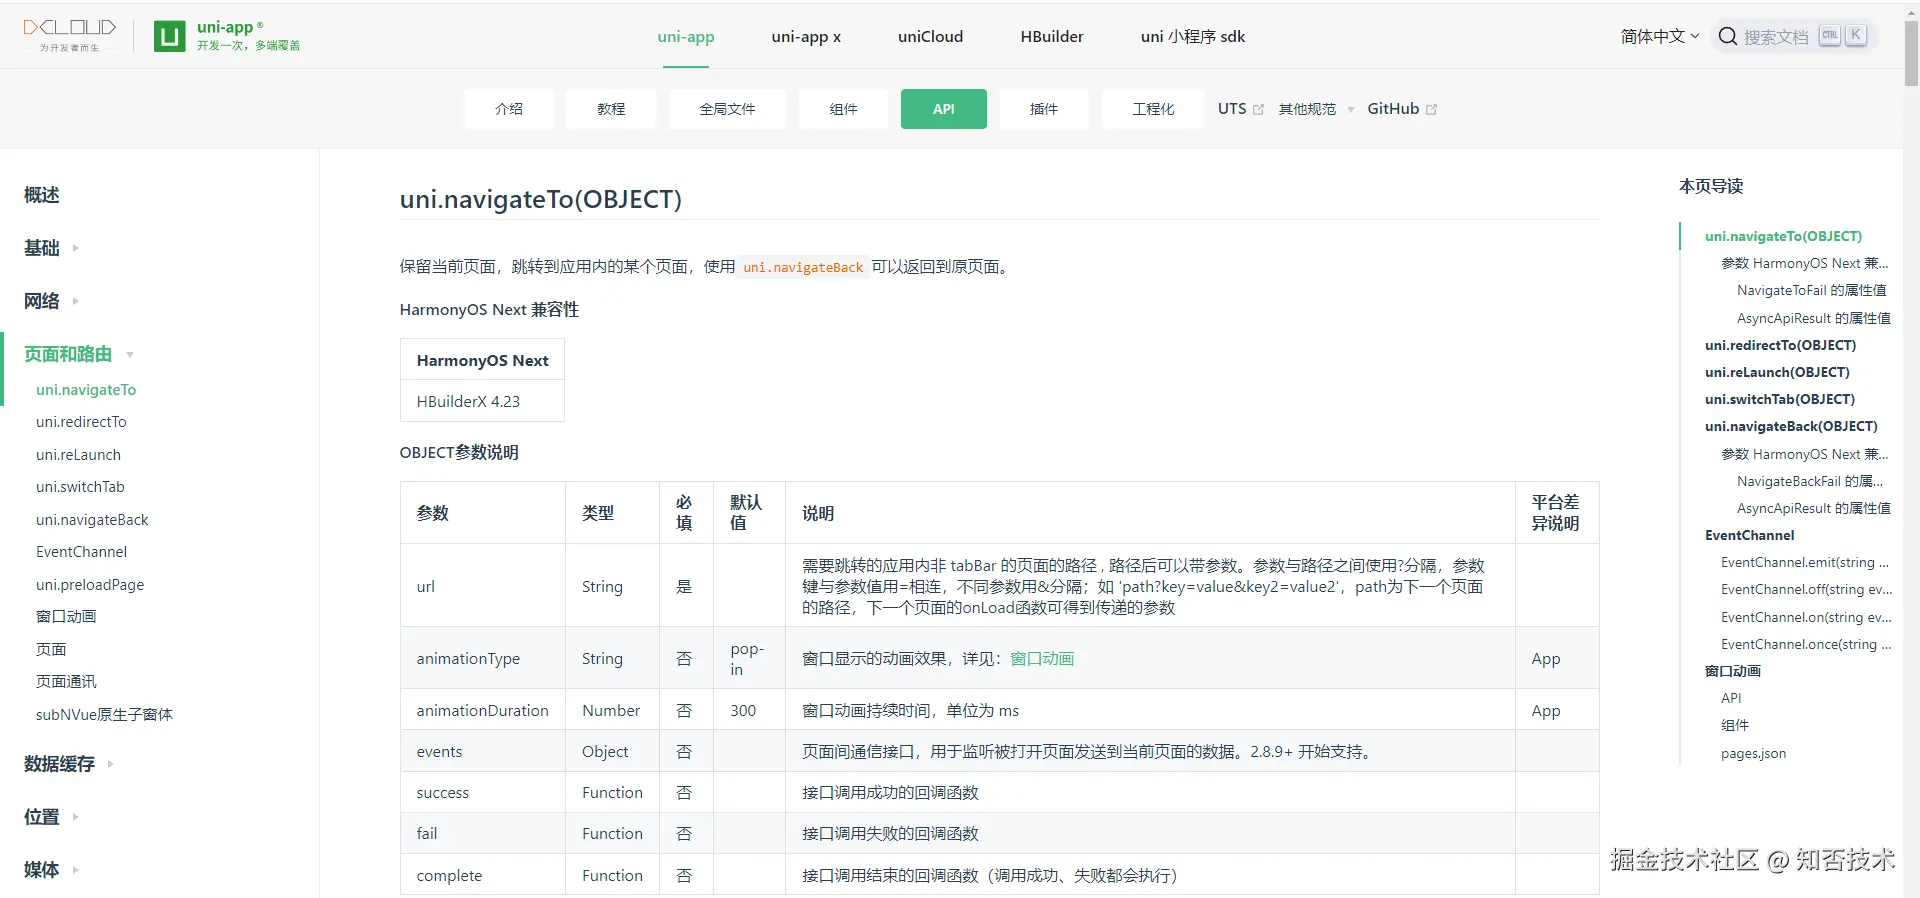Jump to uni.switchTab(OBJECT) in page guide
The image size is (1920, 898).
(1780, 399)
